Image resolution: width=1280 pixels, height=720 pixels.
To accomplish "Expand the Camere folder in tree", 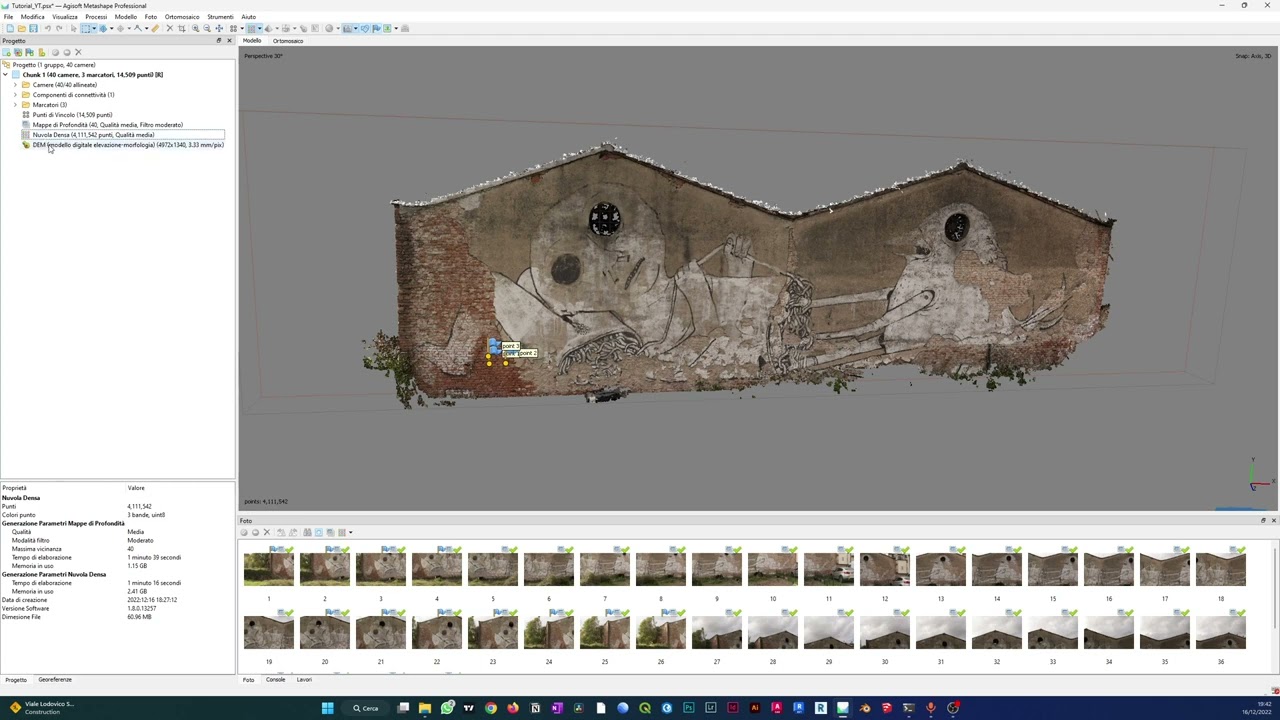I will (15, 85).
